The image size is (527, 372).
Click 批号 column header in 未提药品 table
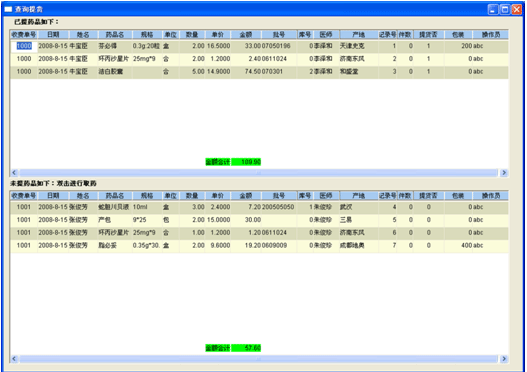[x=279, y=195]
